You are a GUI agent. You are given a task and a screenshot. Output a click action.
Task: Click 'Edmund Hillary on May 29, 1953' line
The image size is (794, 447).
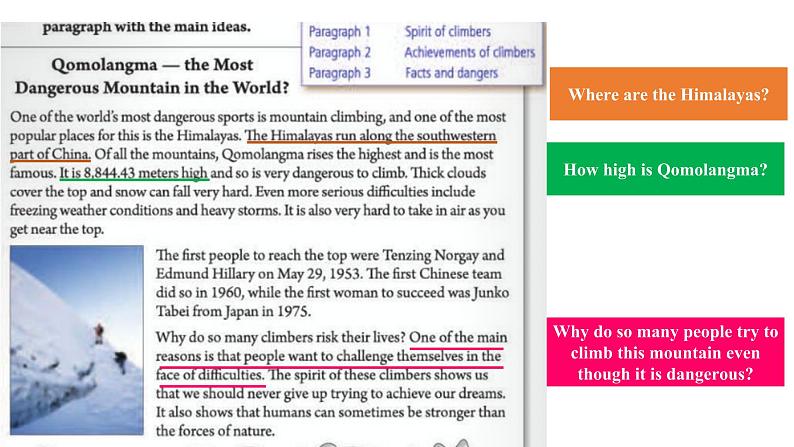click(329, 274)
